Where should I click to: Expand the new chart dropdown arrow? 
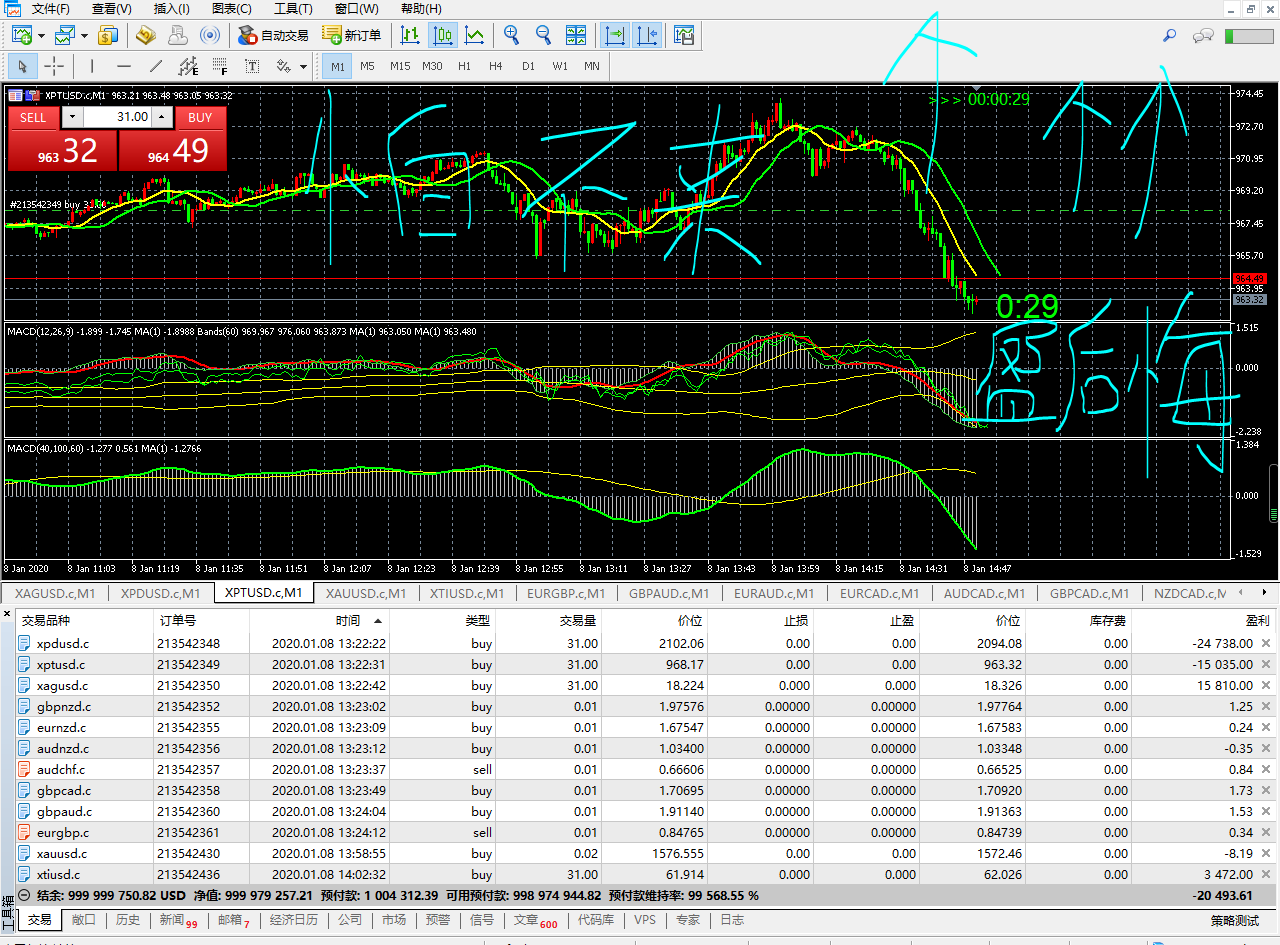41,36
